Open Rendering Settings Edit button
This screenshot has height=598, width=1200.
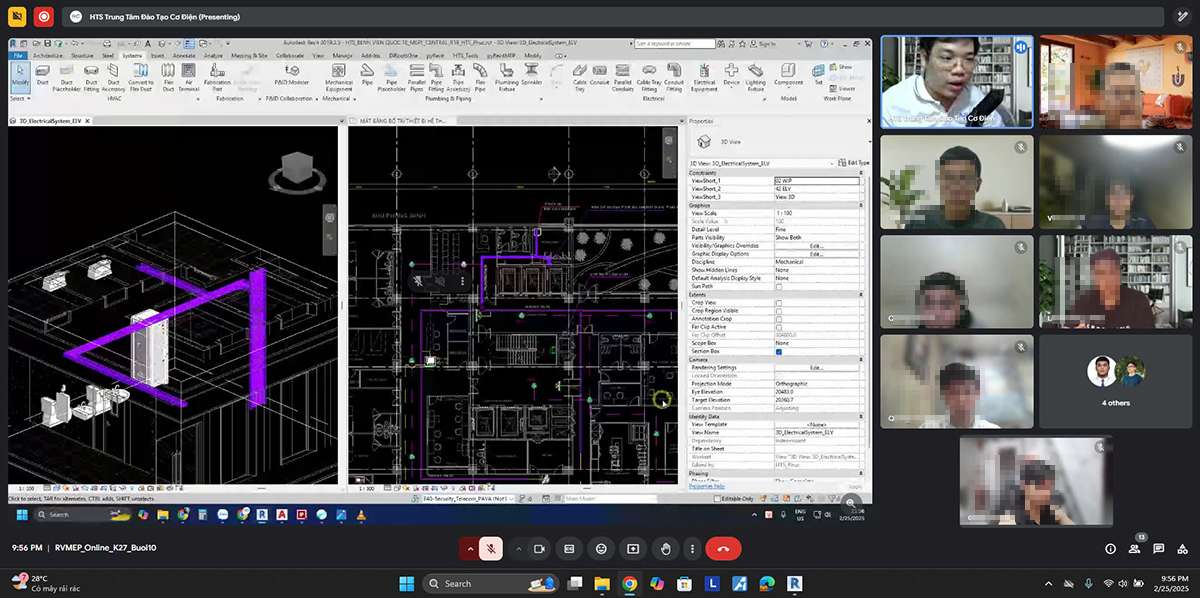click(816, 367)
